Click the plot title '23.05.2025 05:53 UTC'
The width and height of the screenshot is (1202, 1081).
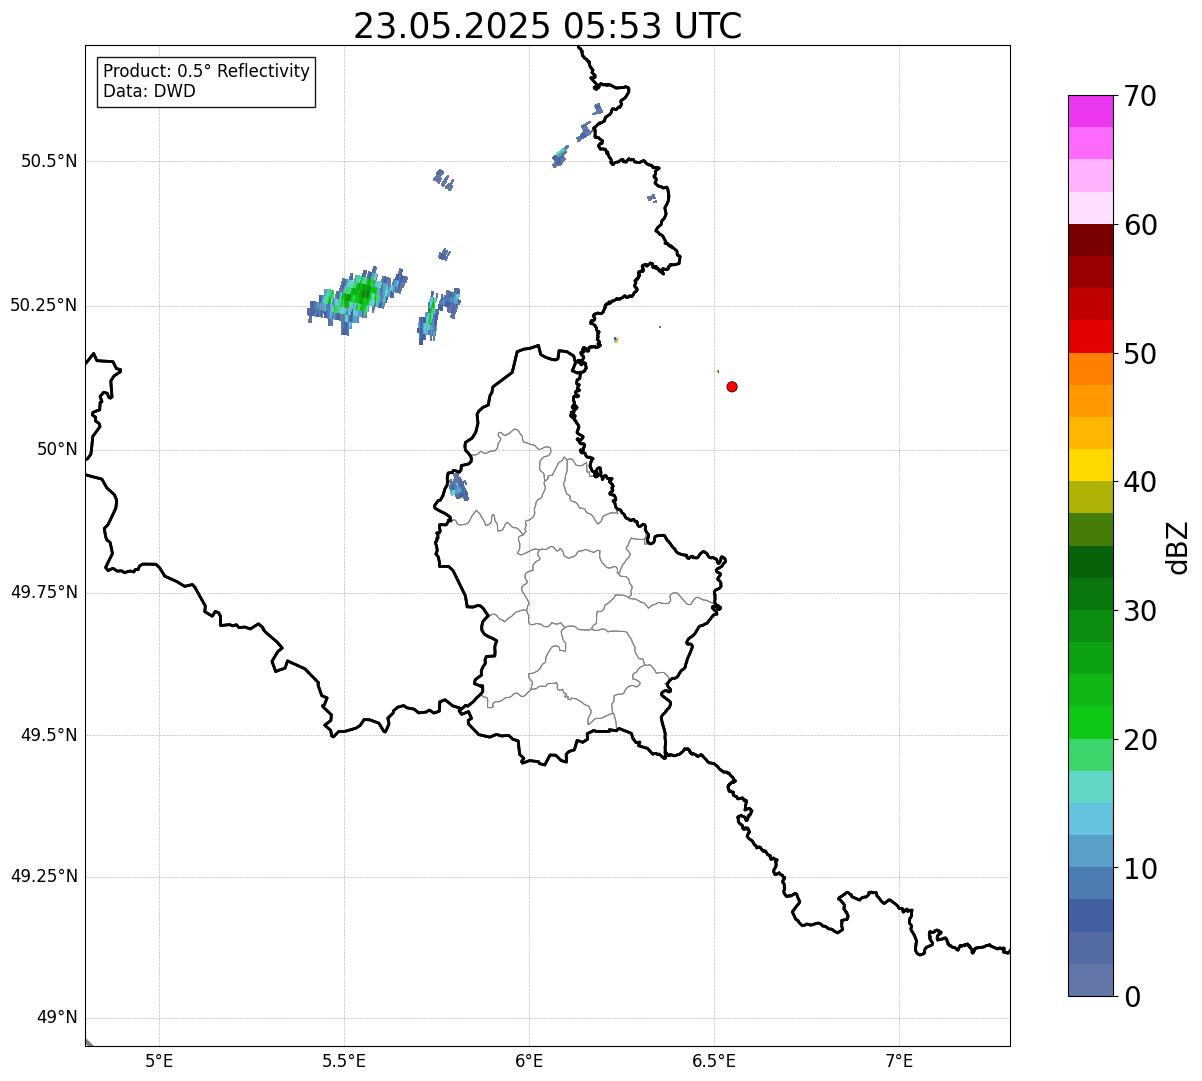click(x=547, y=26)
